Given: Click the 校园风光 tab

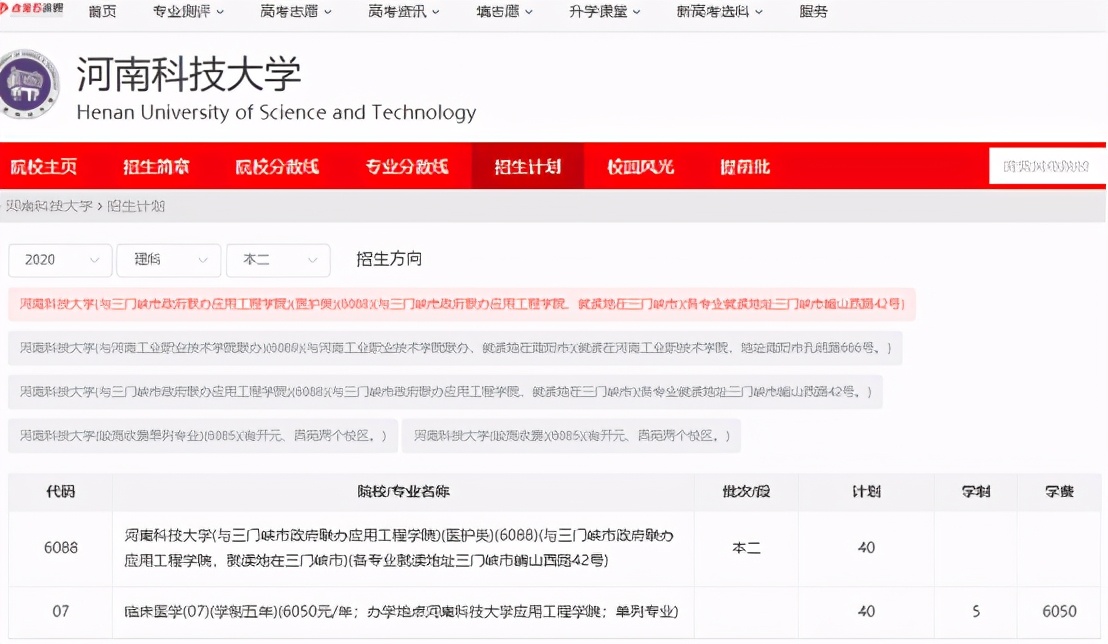Looking at the screenshot, I should click(x=637, y=165).
